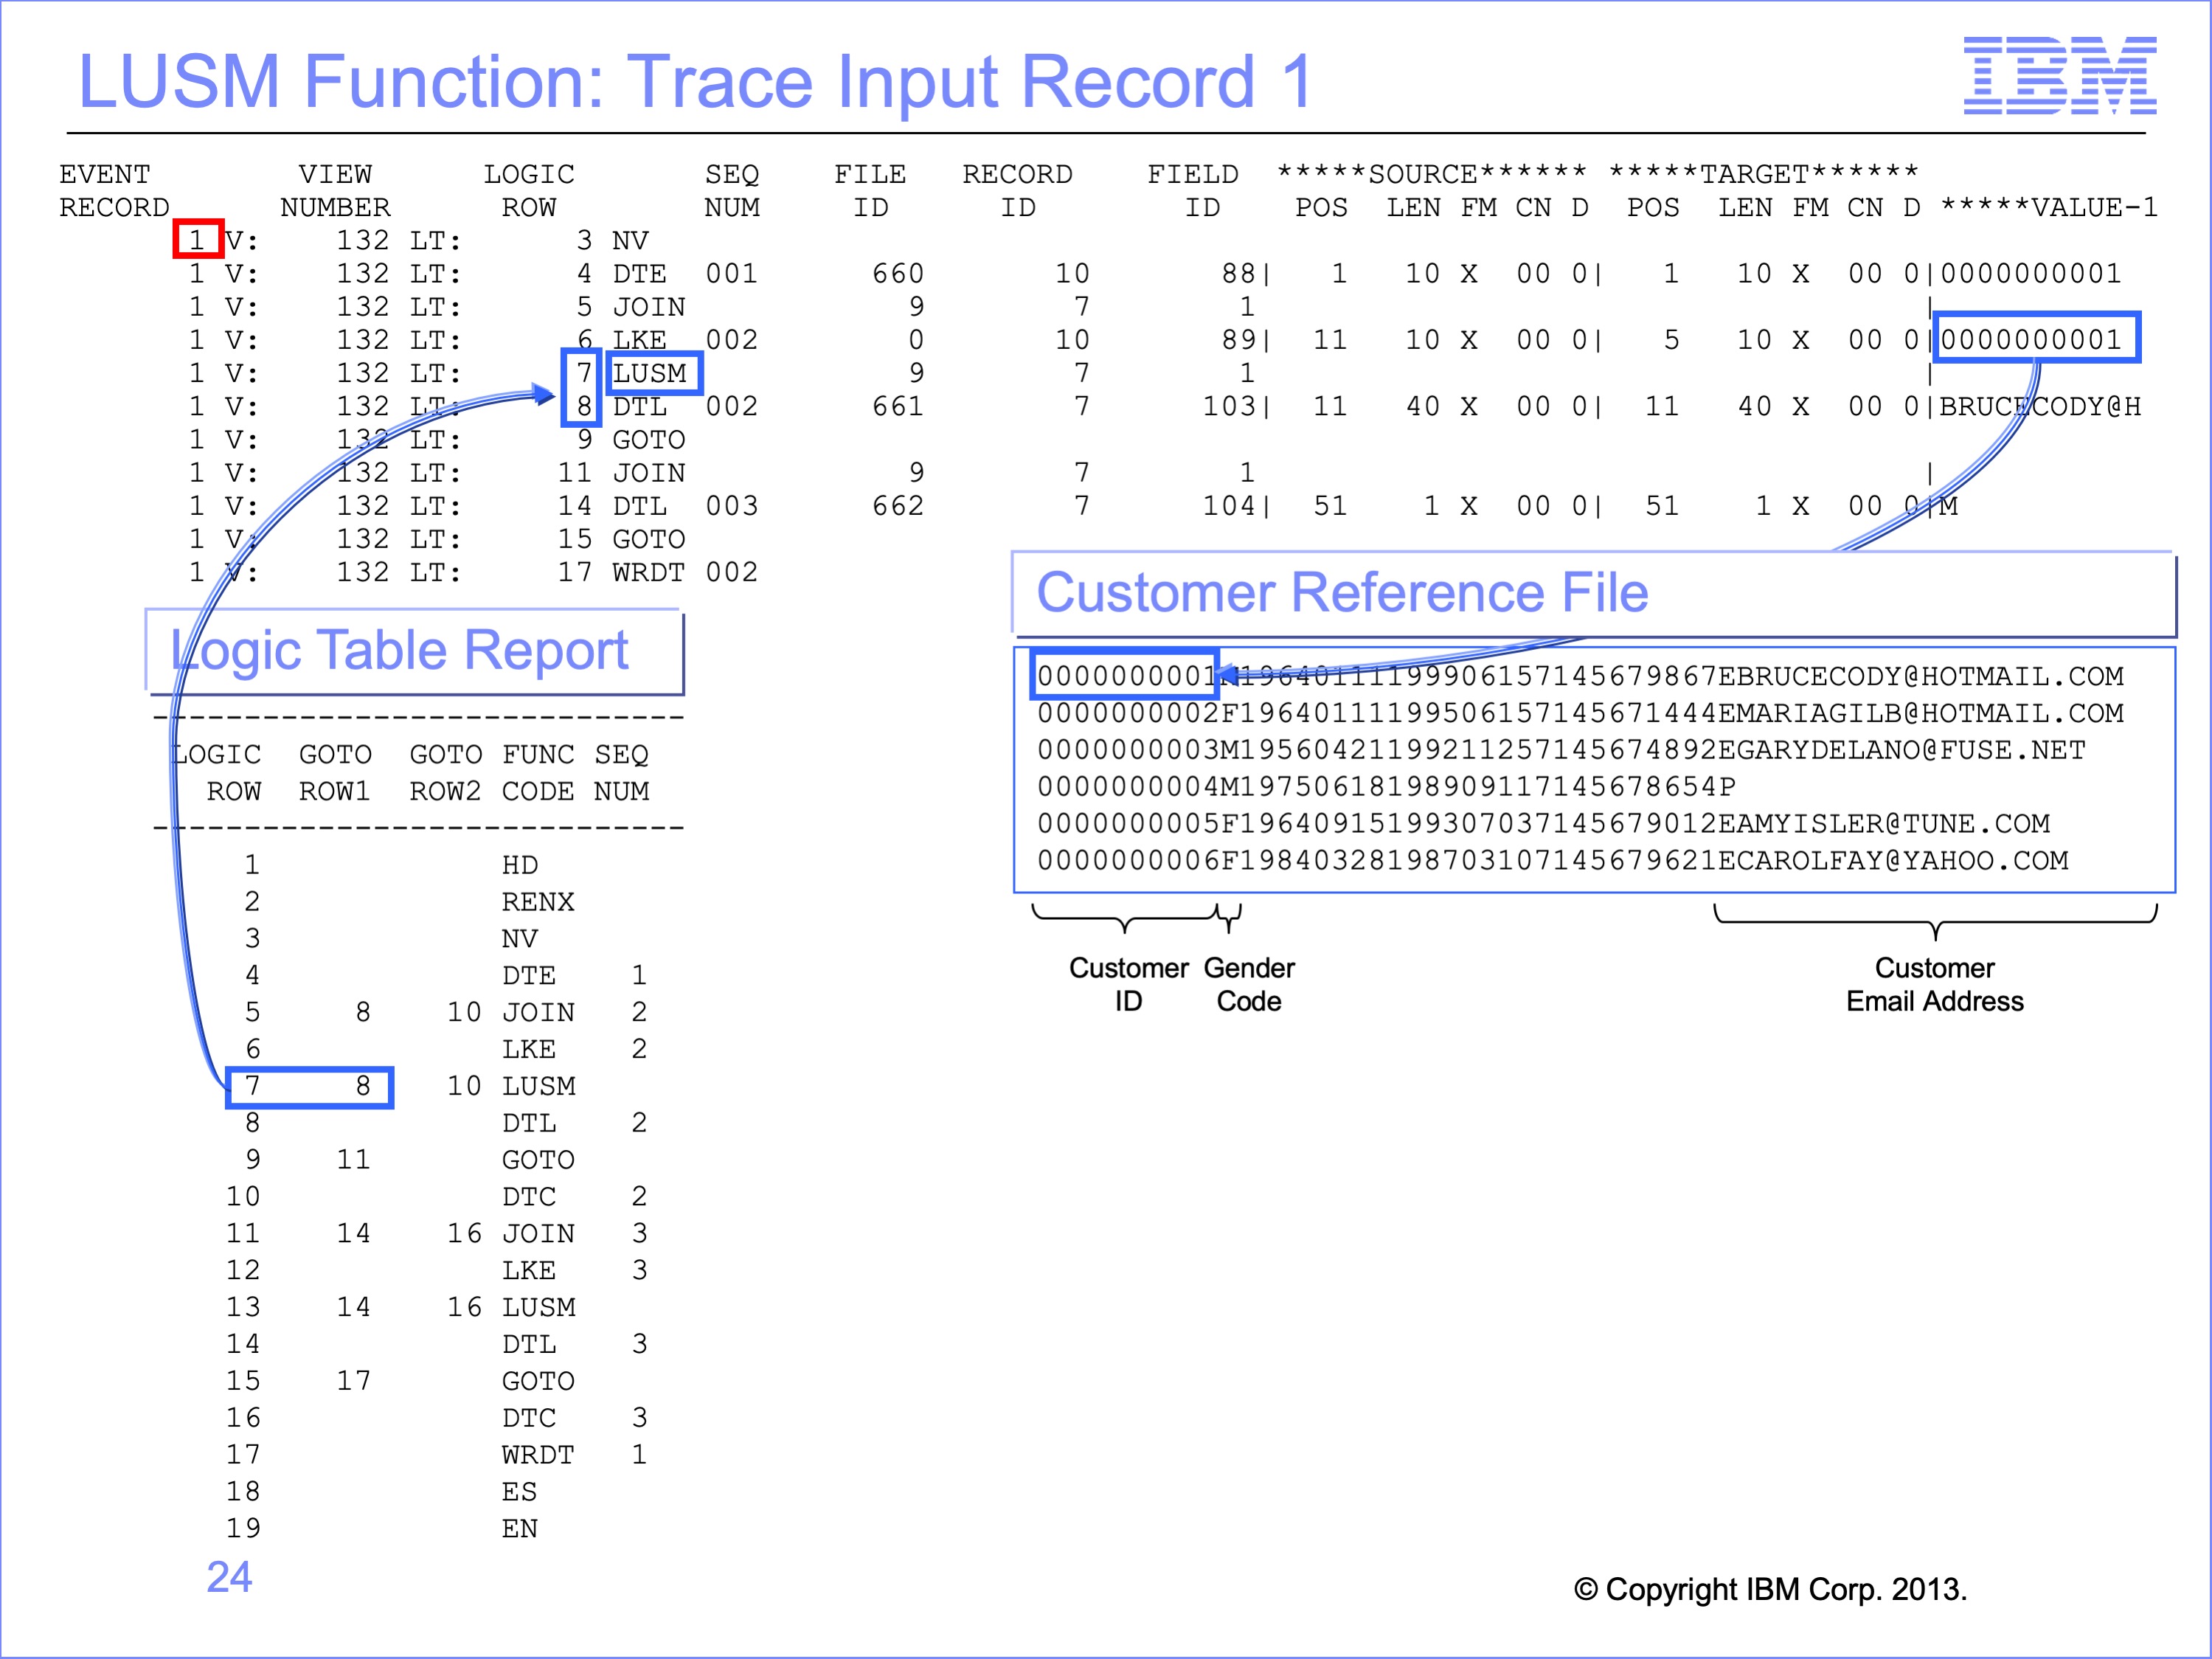This screenshot has width=2212, height=1659.
Task: Click the "FUNC CODE" column header
Action: click(538, 773)
